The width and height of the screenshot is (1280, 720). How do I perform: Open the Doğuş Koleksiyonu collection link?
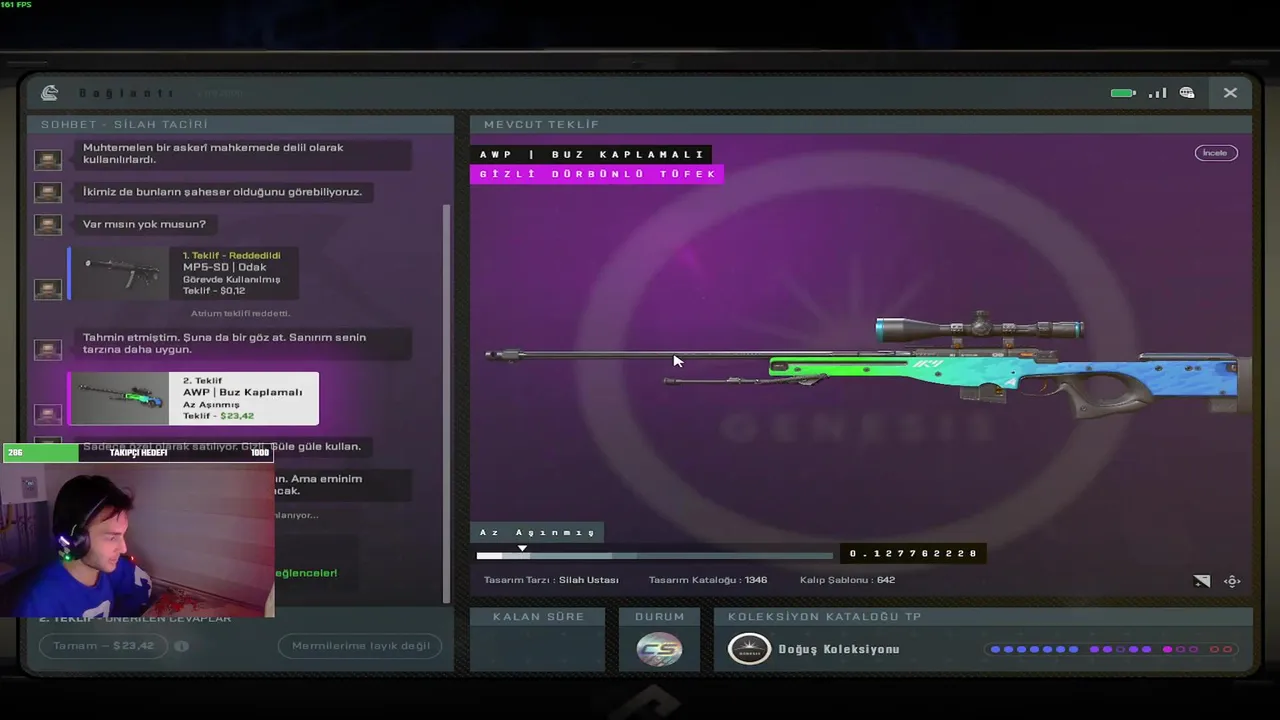(839, 649)
